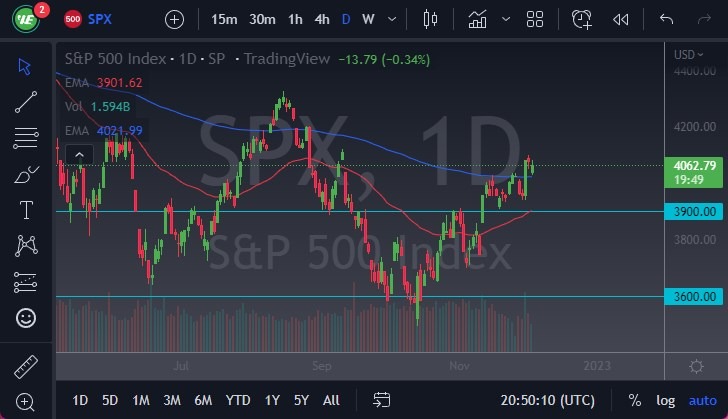Select the text annotation tool

point(26,210)
